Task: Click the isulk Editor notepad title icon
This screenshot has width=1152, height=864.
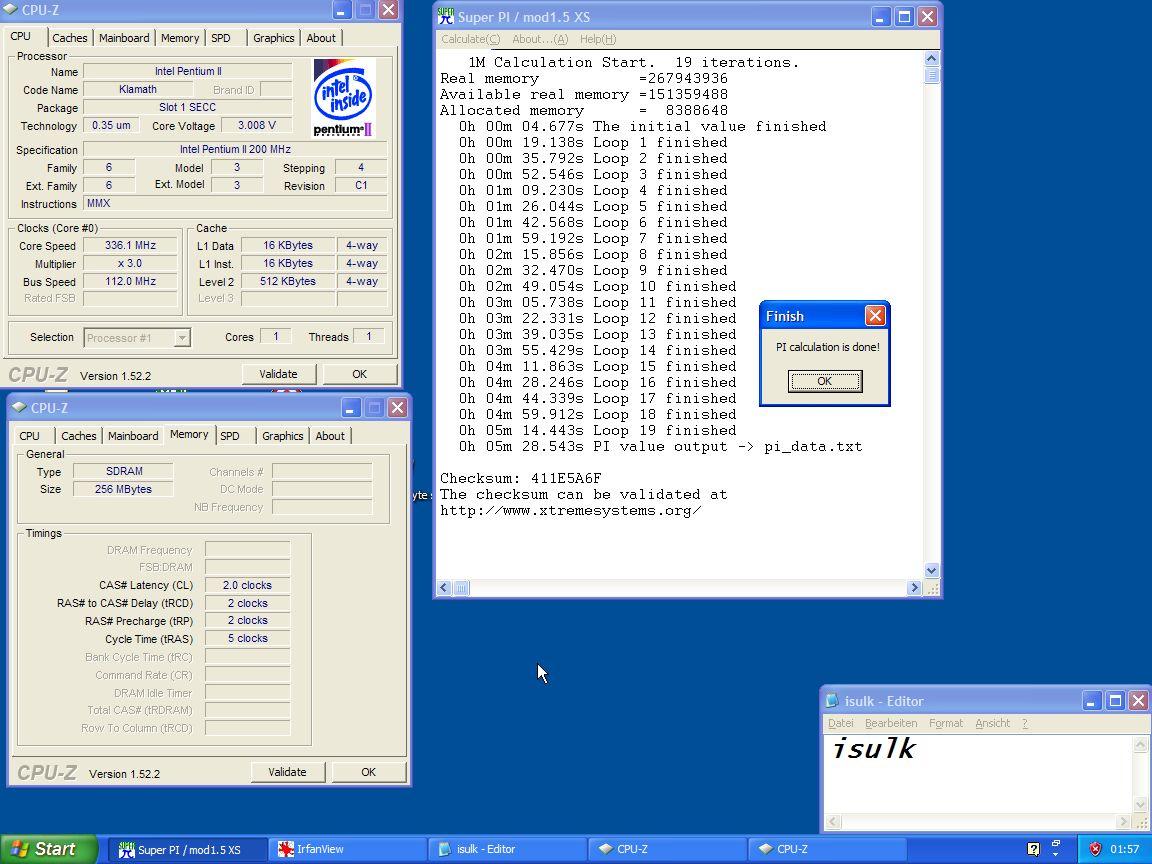Action: [x=832, y=701]
